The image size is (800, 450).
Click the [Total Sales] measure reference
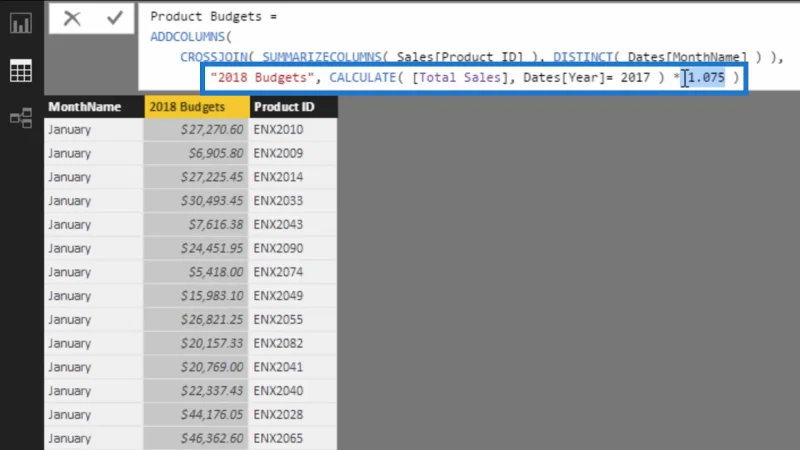tap(460, 78)
